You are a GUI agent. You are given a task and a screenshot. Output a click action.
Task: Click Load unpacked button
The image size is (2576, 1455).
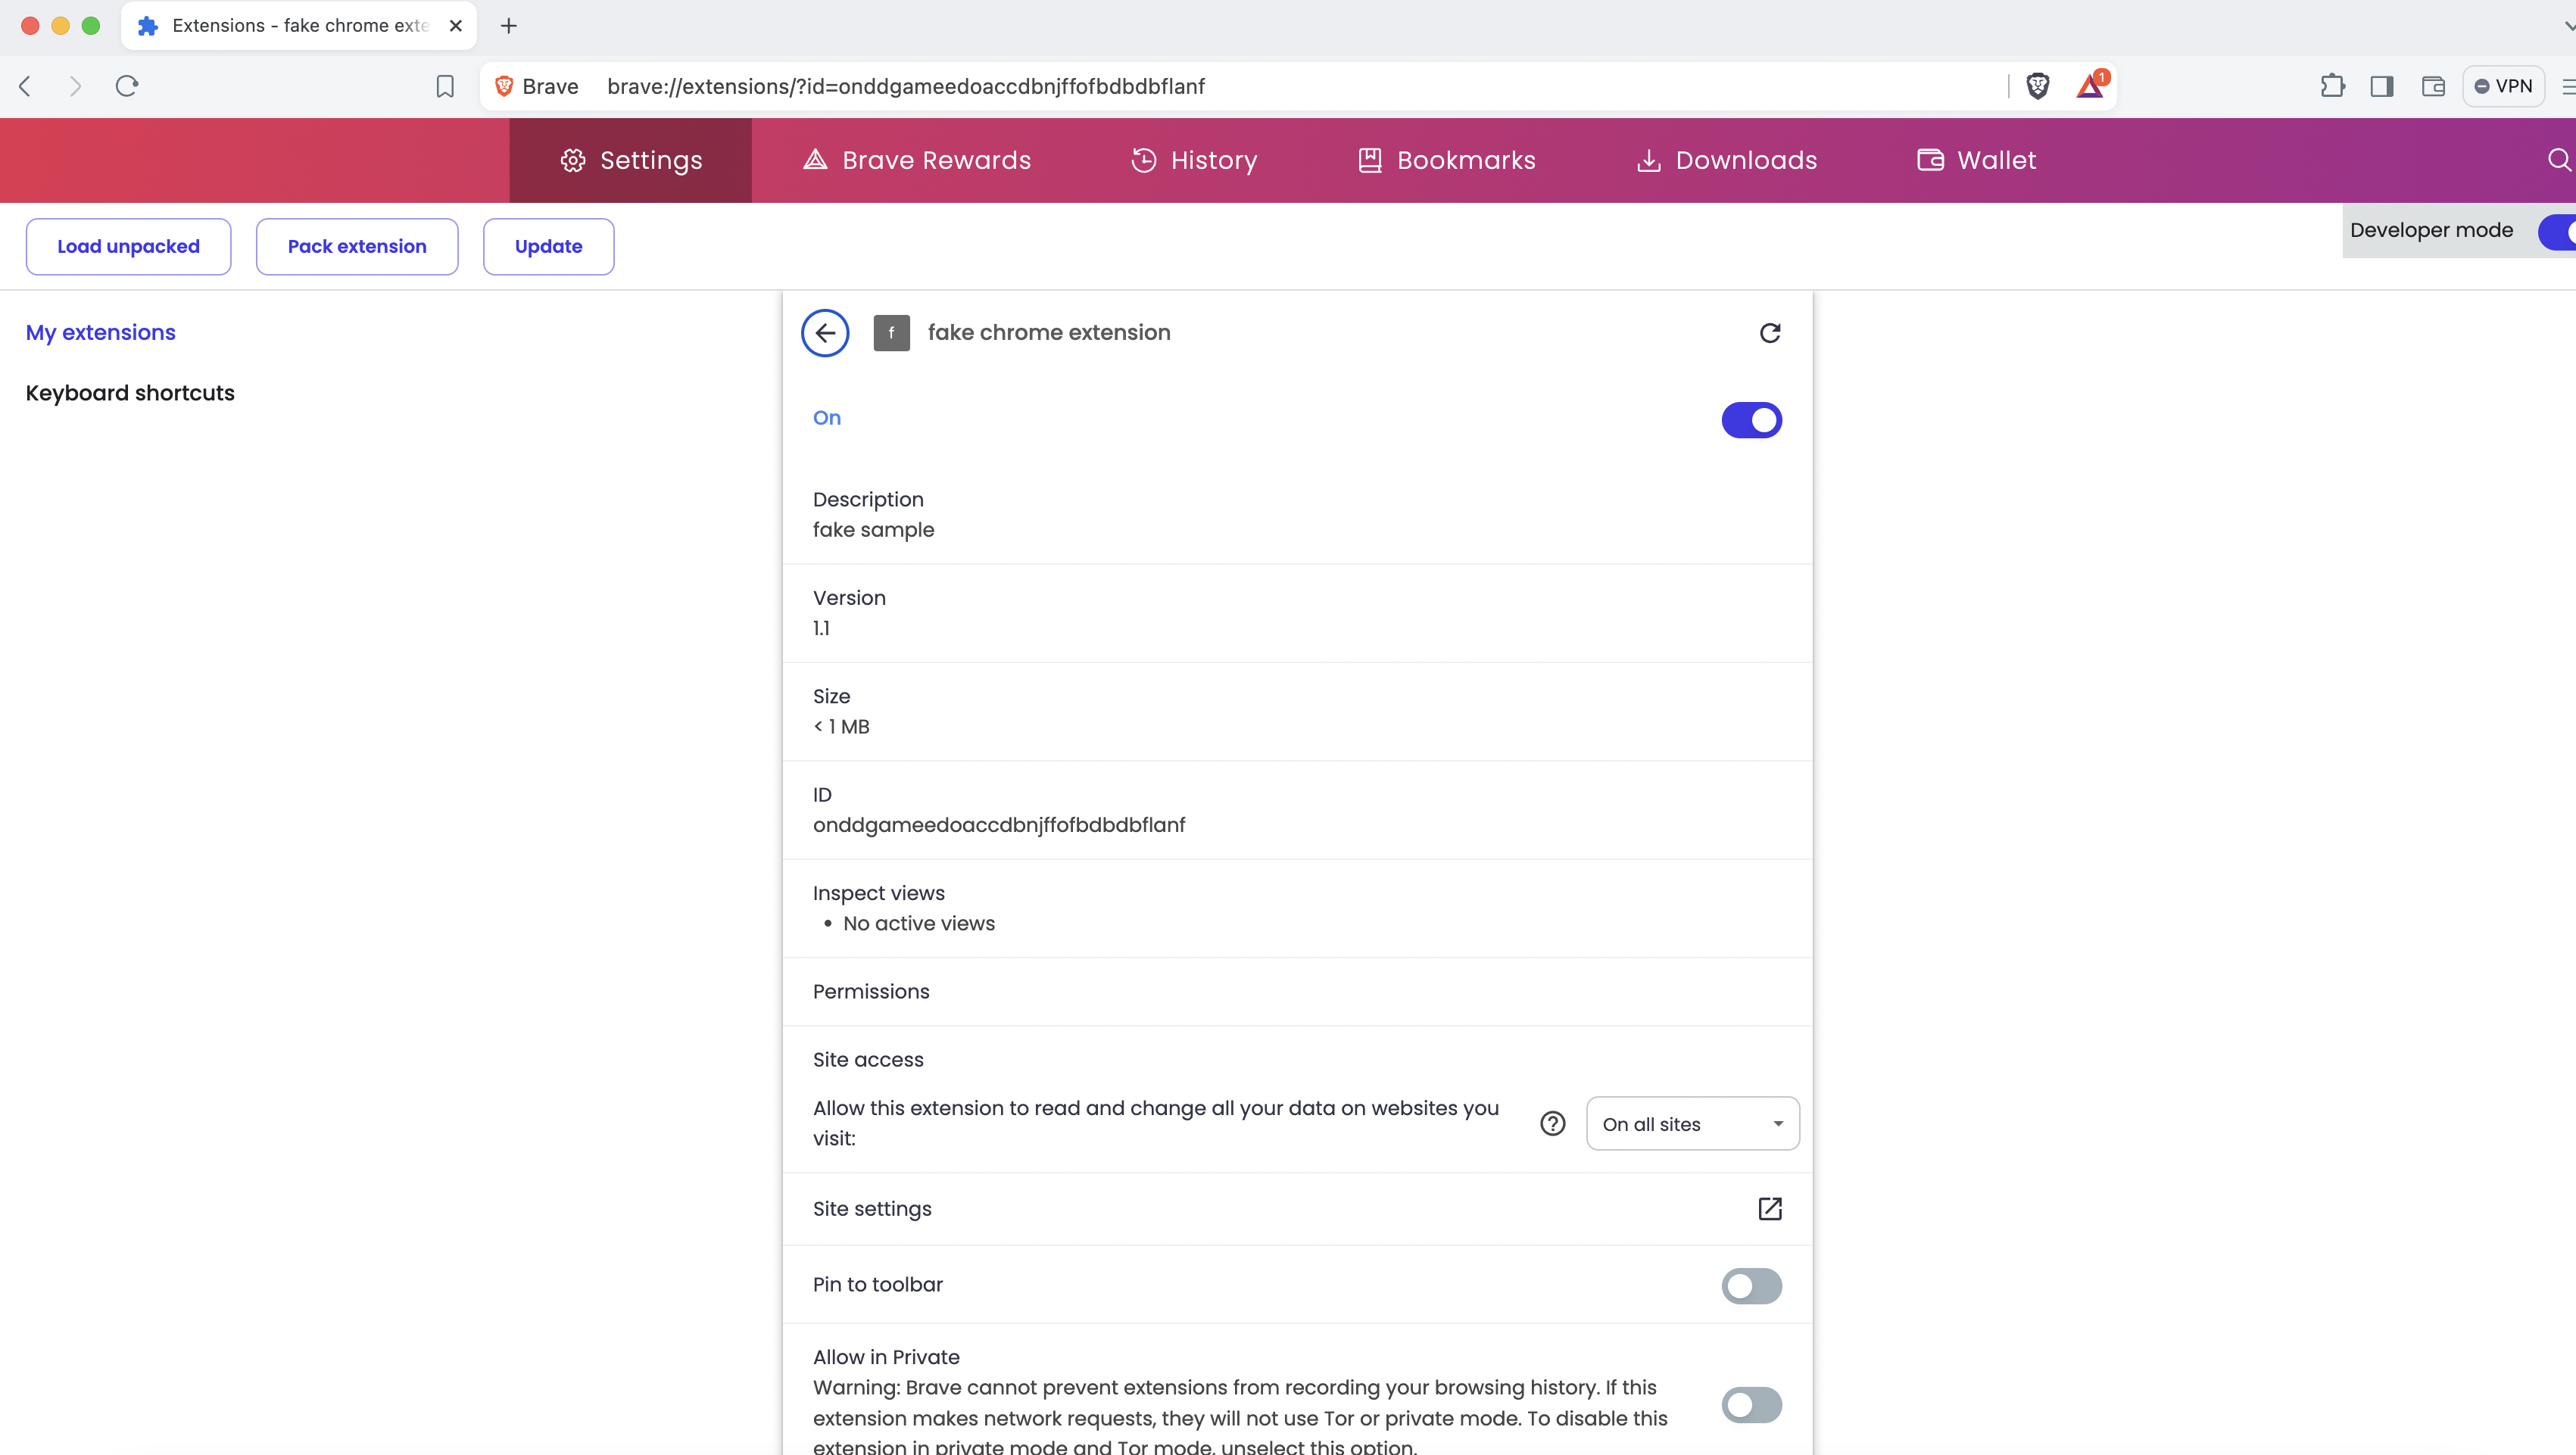click(128, 246)
